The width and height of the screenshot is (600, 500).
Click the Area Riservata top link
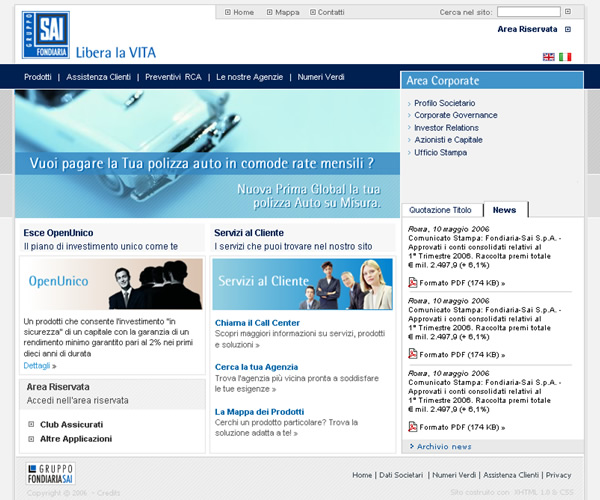coord(527,29)
